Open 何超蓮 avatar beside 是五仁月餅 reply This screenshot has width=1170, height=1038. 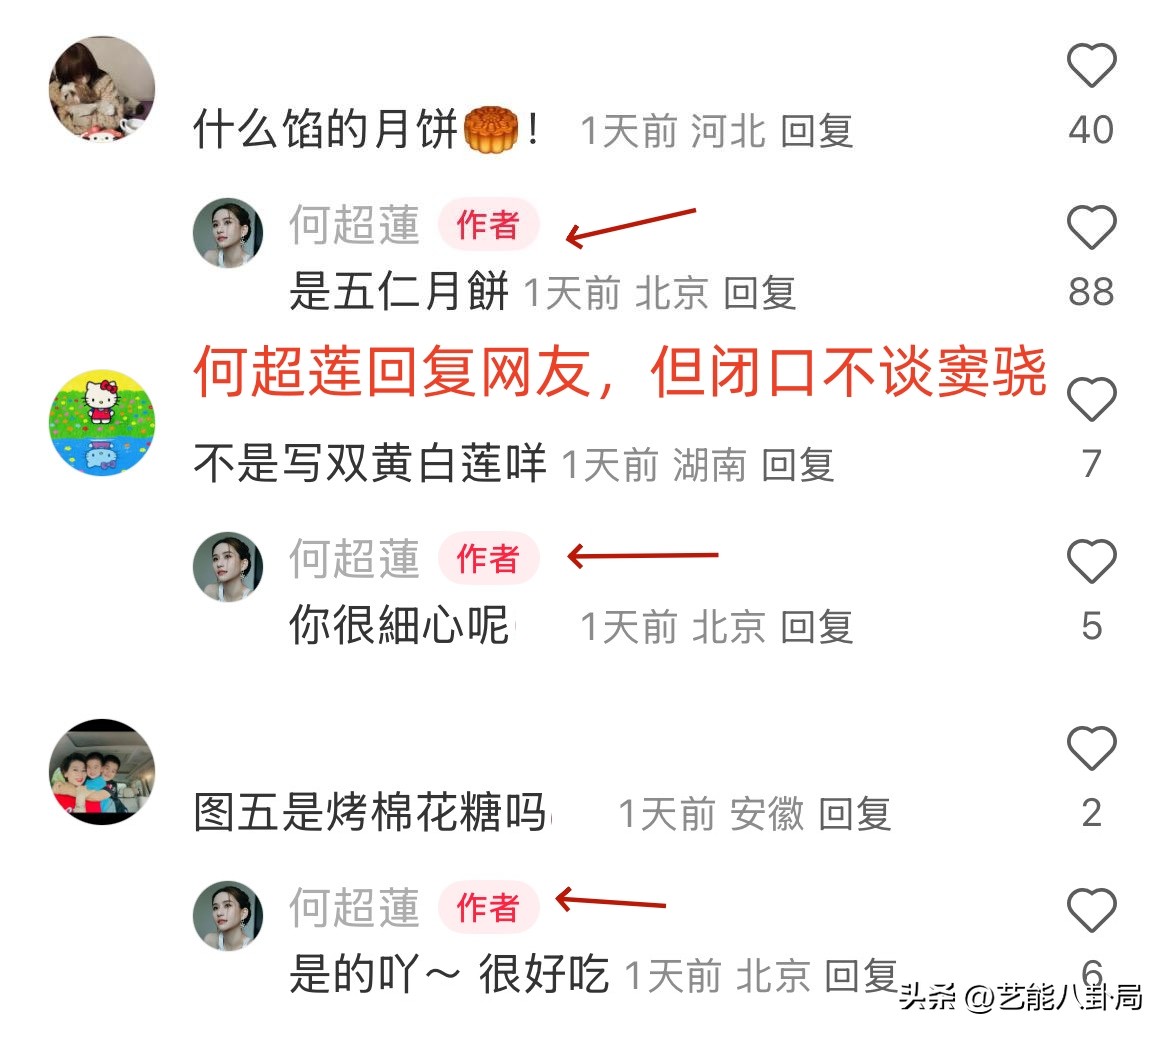pyautogui.click(x=228, y=232)
